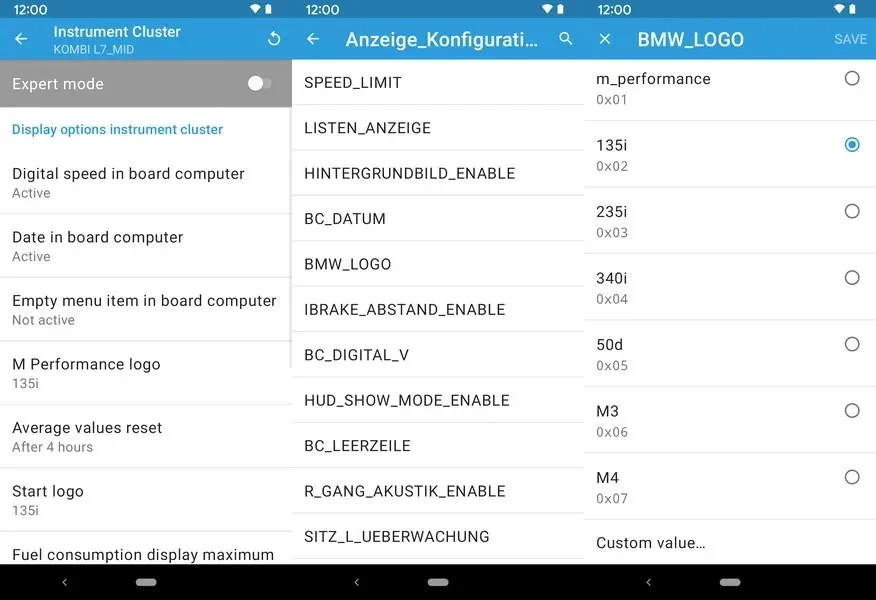Open the BC_DATUM parameter
Viewport: 876px width, 600px height.
[x=437, y=218]
